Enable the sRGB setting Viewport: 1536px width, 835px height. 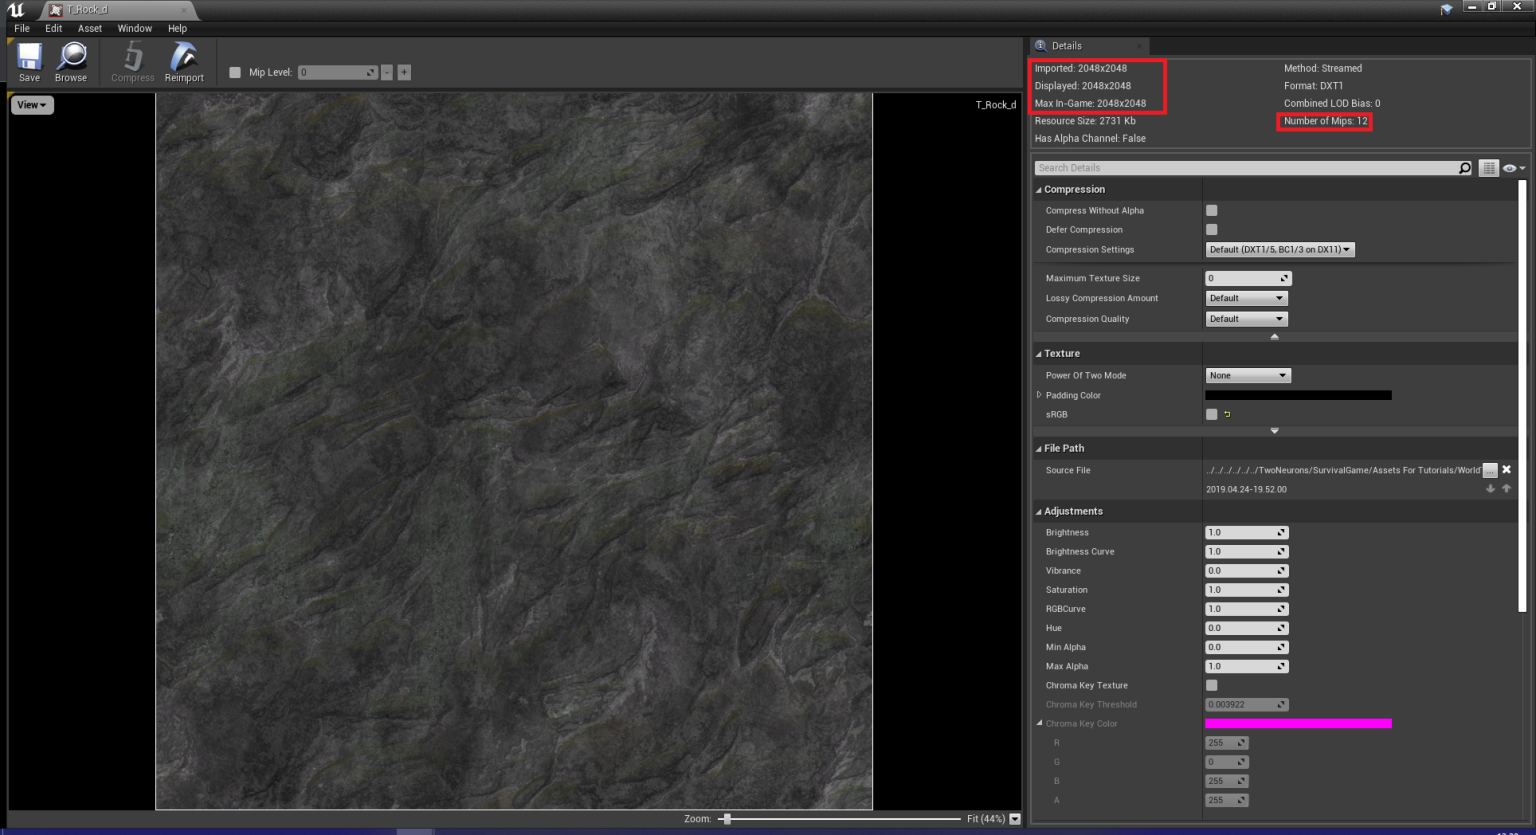pyautogui.click(x=1211, y=414)
